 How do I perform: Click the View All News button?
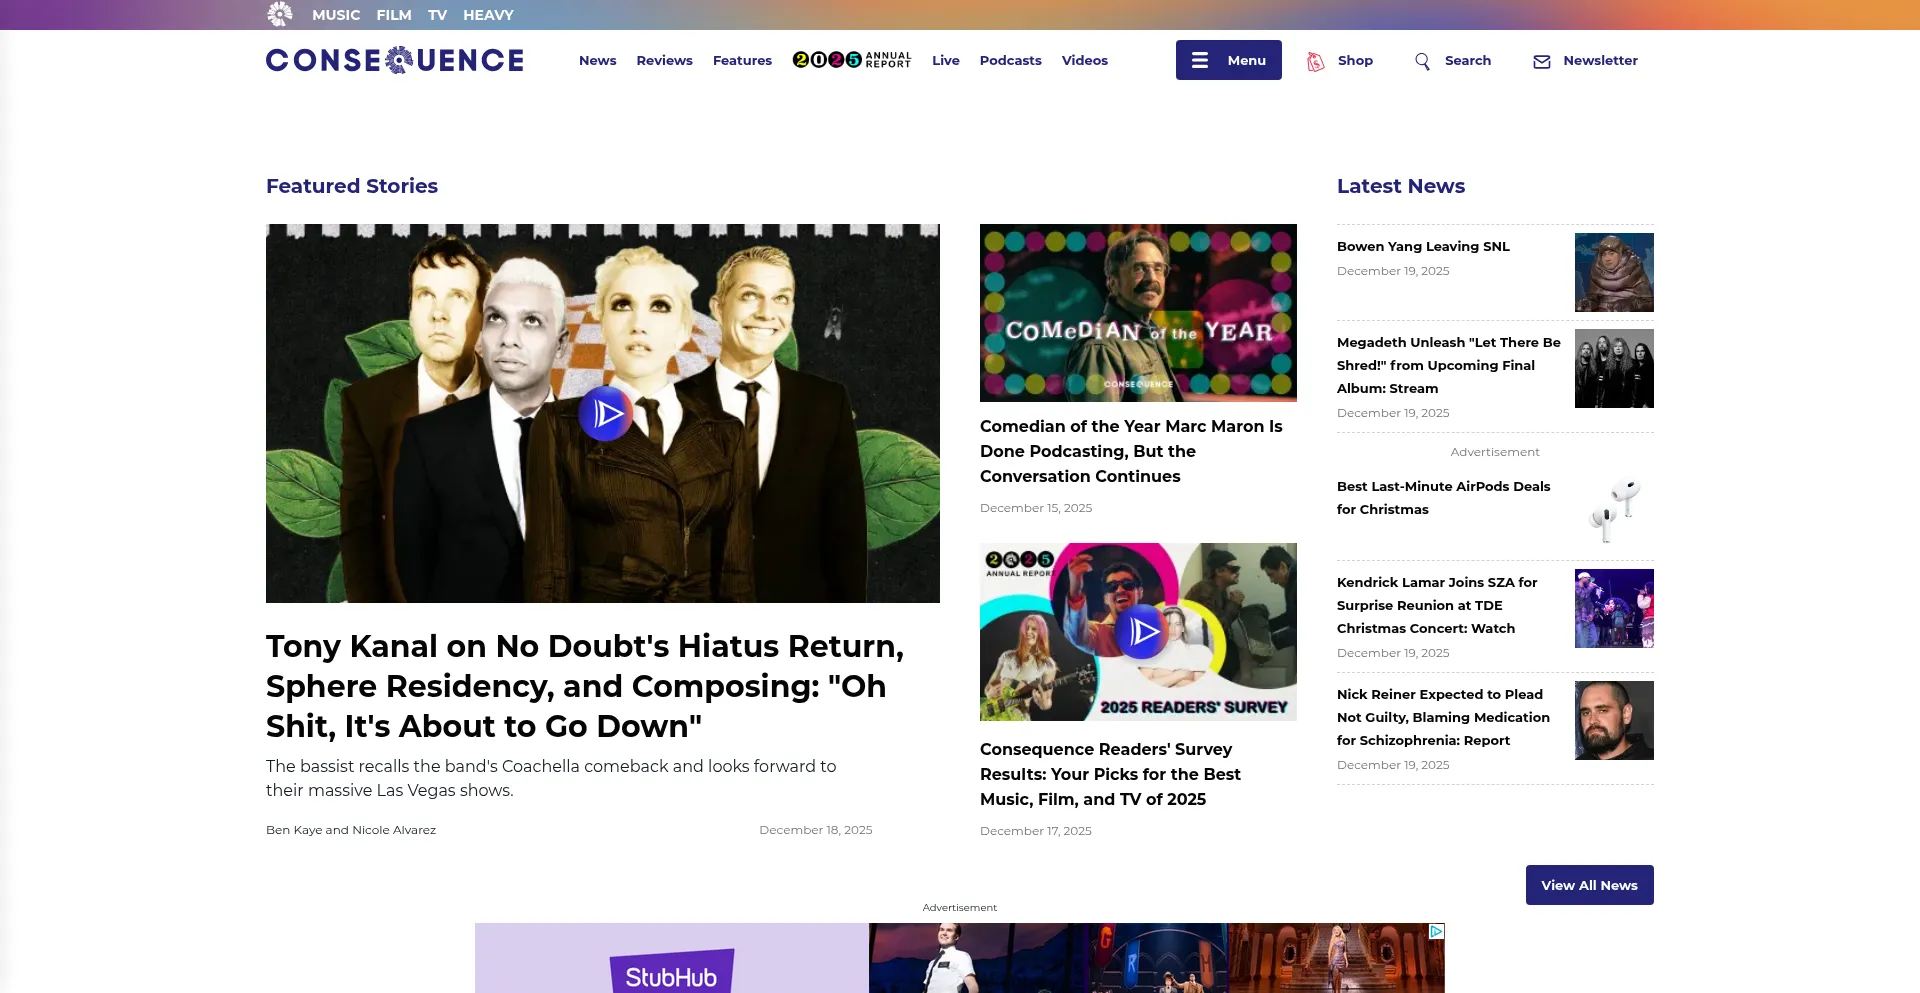(1589, 884)
